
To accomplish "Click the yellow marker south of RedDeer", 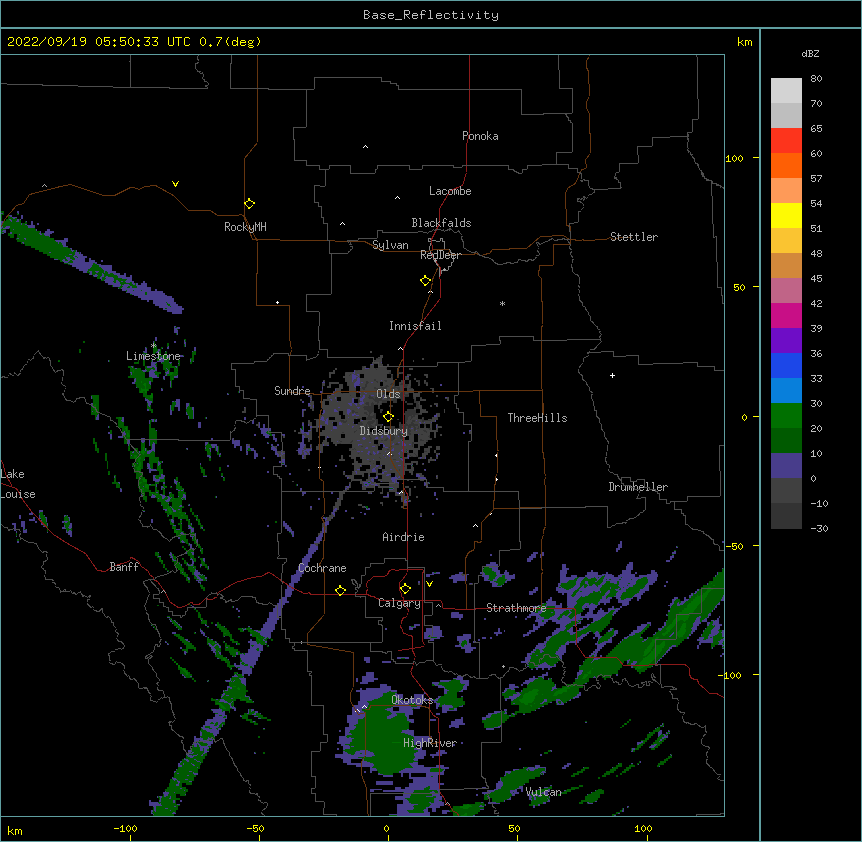I will [425, 281].
